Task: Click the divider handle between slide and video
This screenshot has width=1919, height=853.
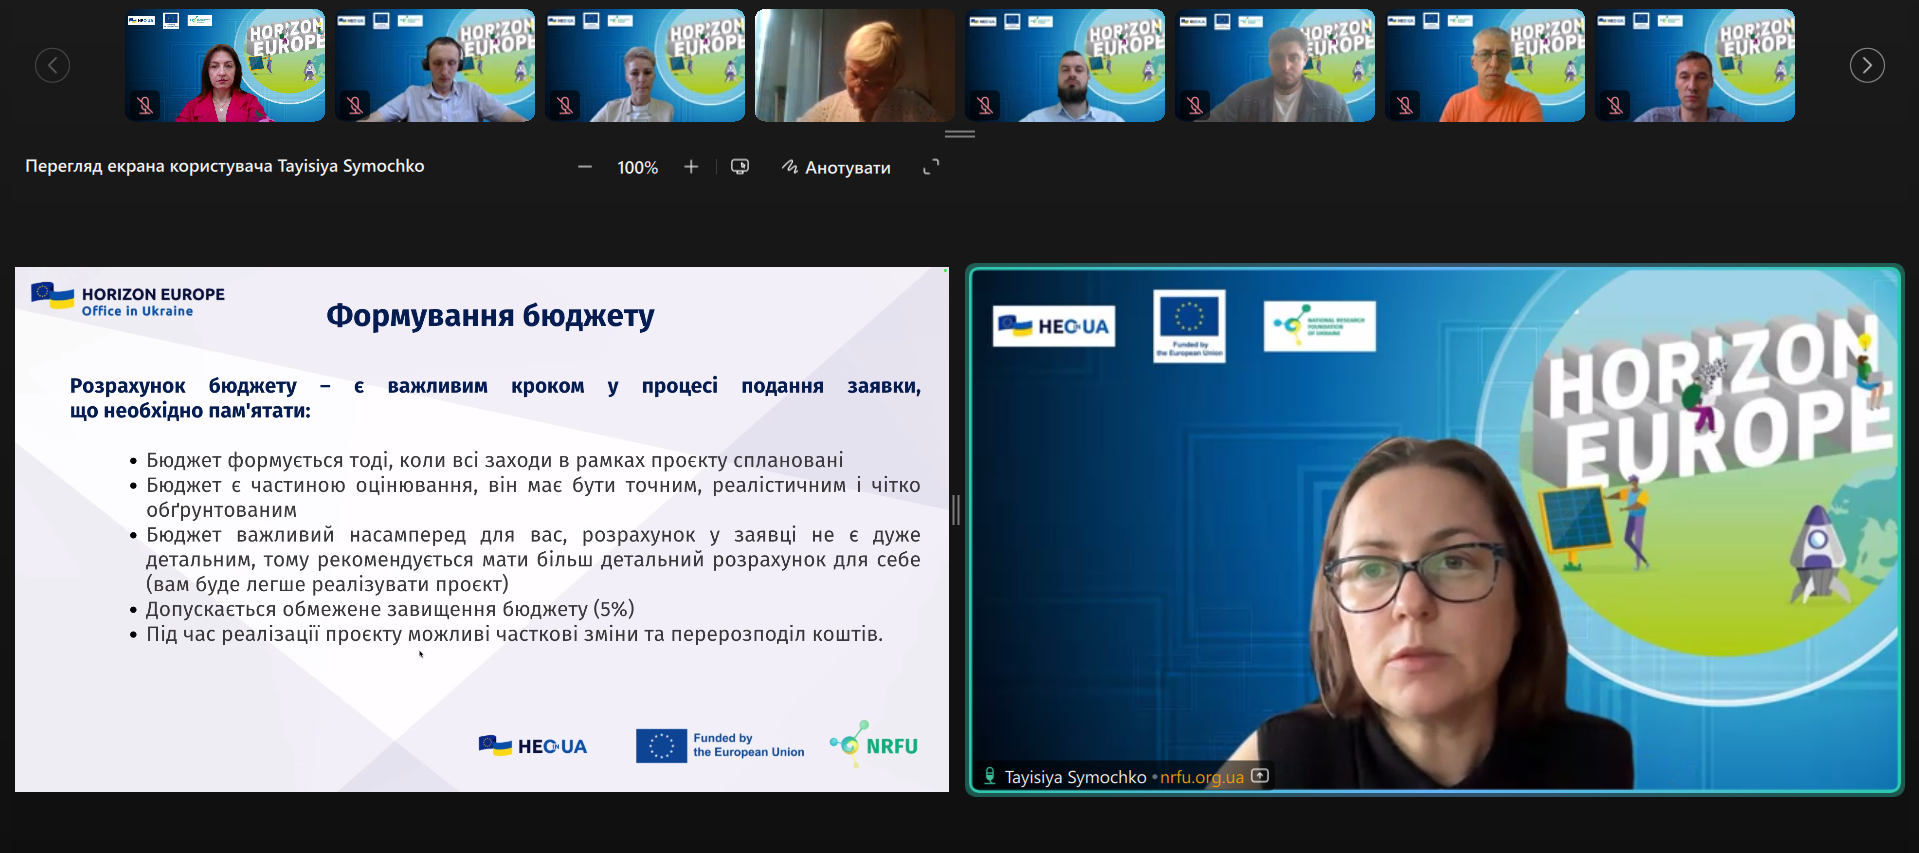Action: [x=957, y=510]
